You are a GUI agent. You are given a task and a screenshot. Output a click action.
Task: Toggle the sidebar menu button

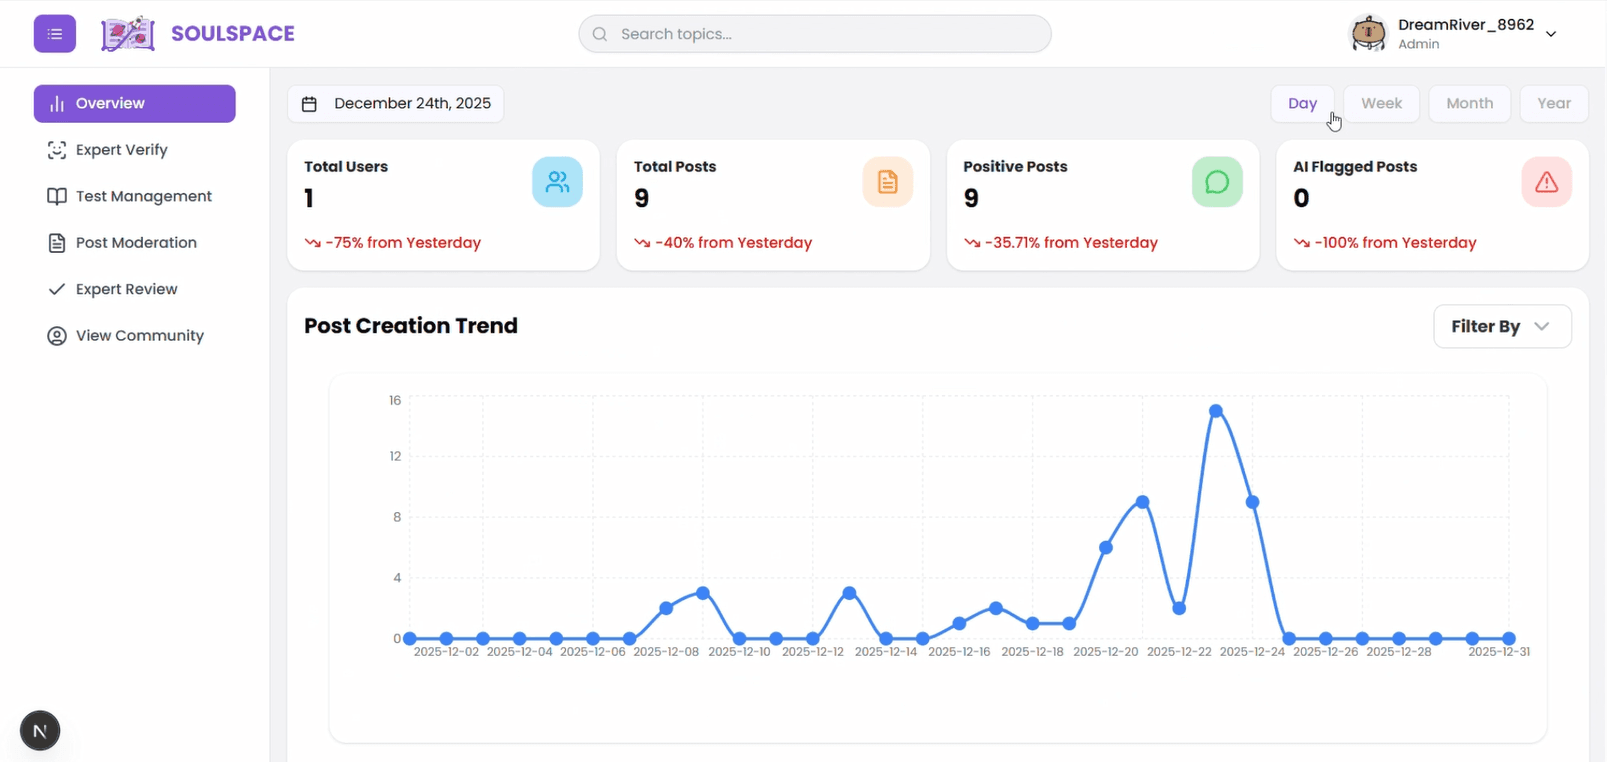(x=55, y=34)
